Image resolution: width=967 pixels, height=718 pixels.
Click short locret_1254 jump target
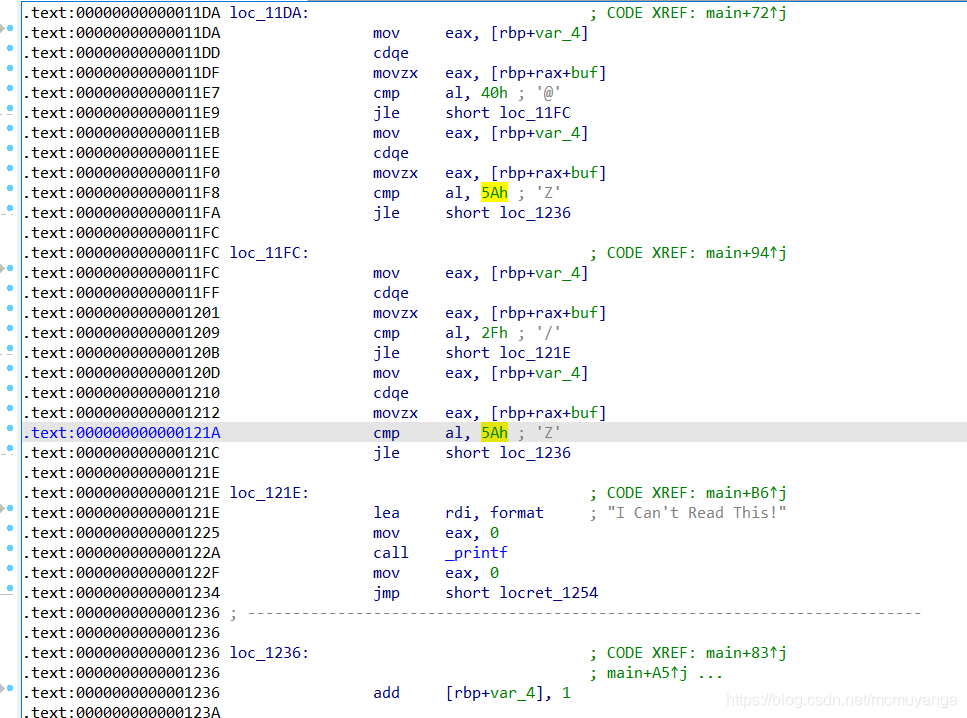[x=522, y=593]
